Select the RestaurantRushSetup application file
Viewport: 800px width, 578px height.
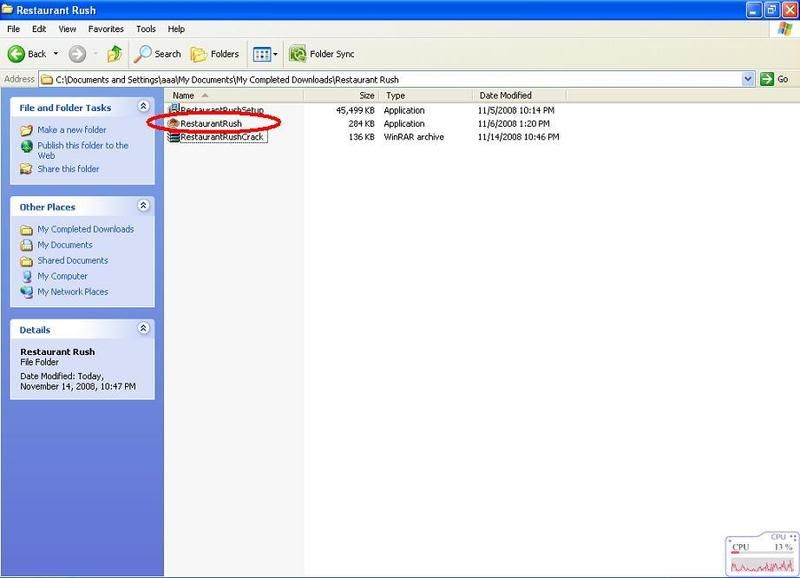pyautogui.click(x=221, y=109)
